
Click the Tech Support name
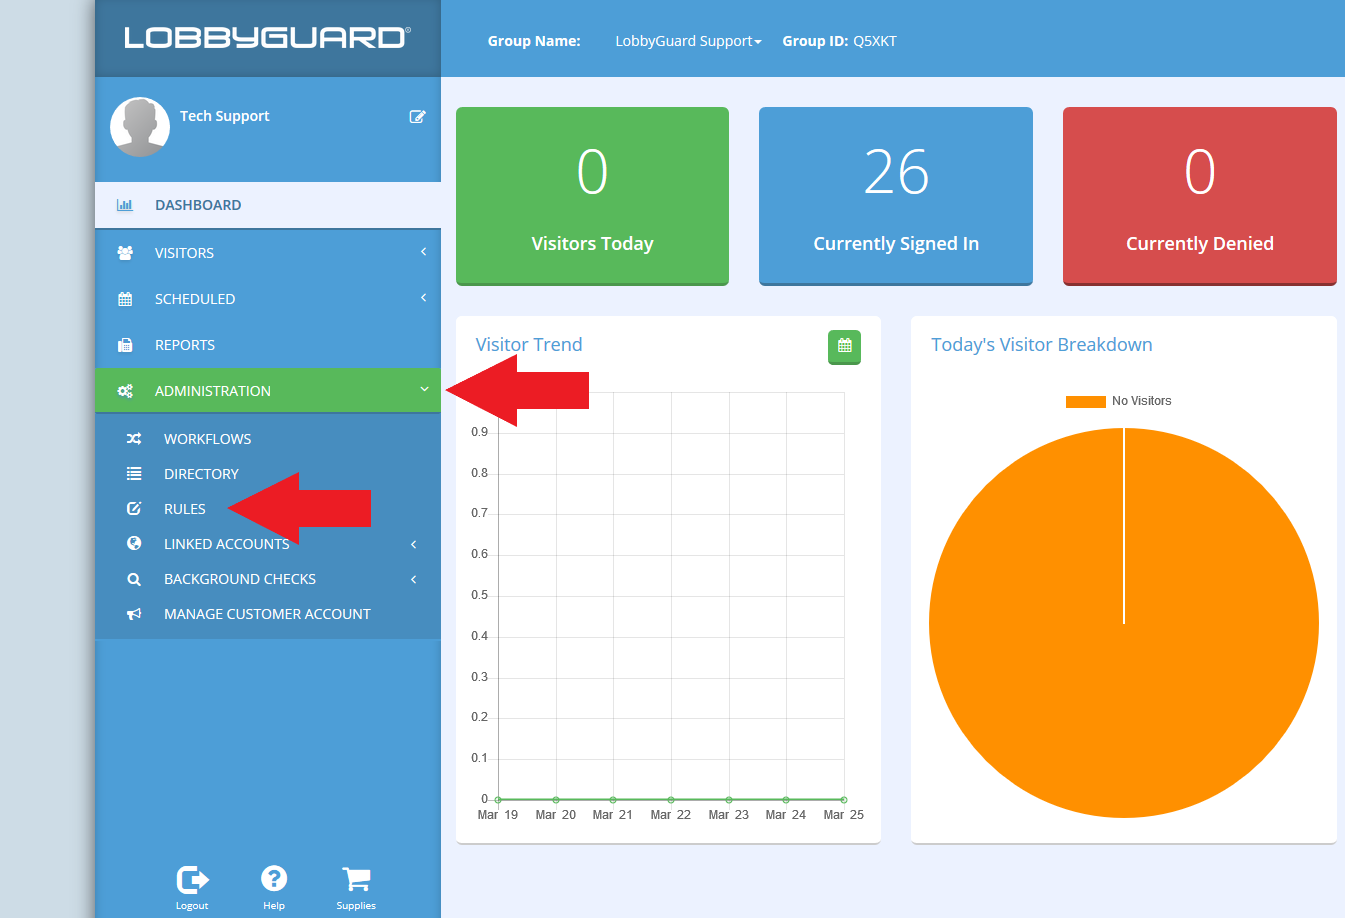click(x=225, y=116)
